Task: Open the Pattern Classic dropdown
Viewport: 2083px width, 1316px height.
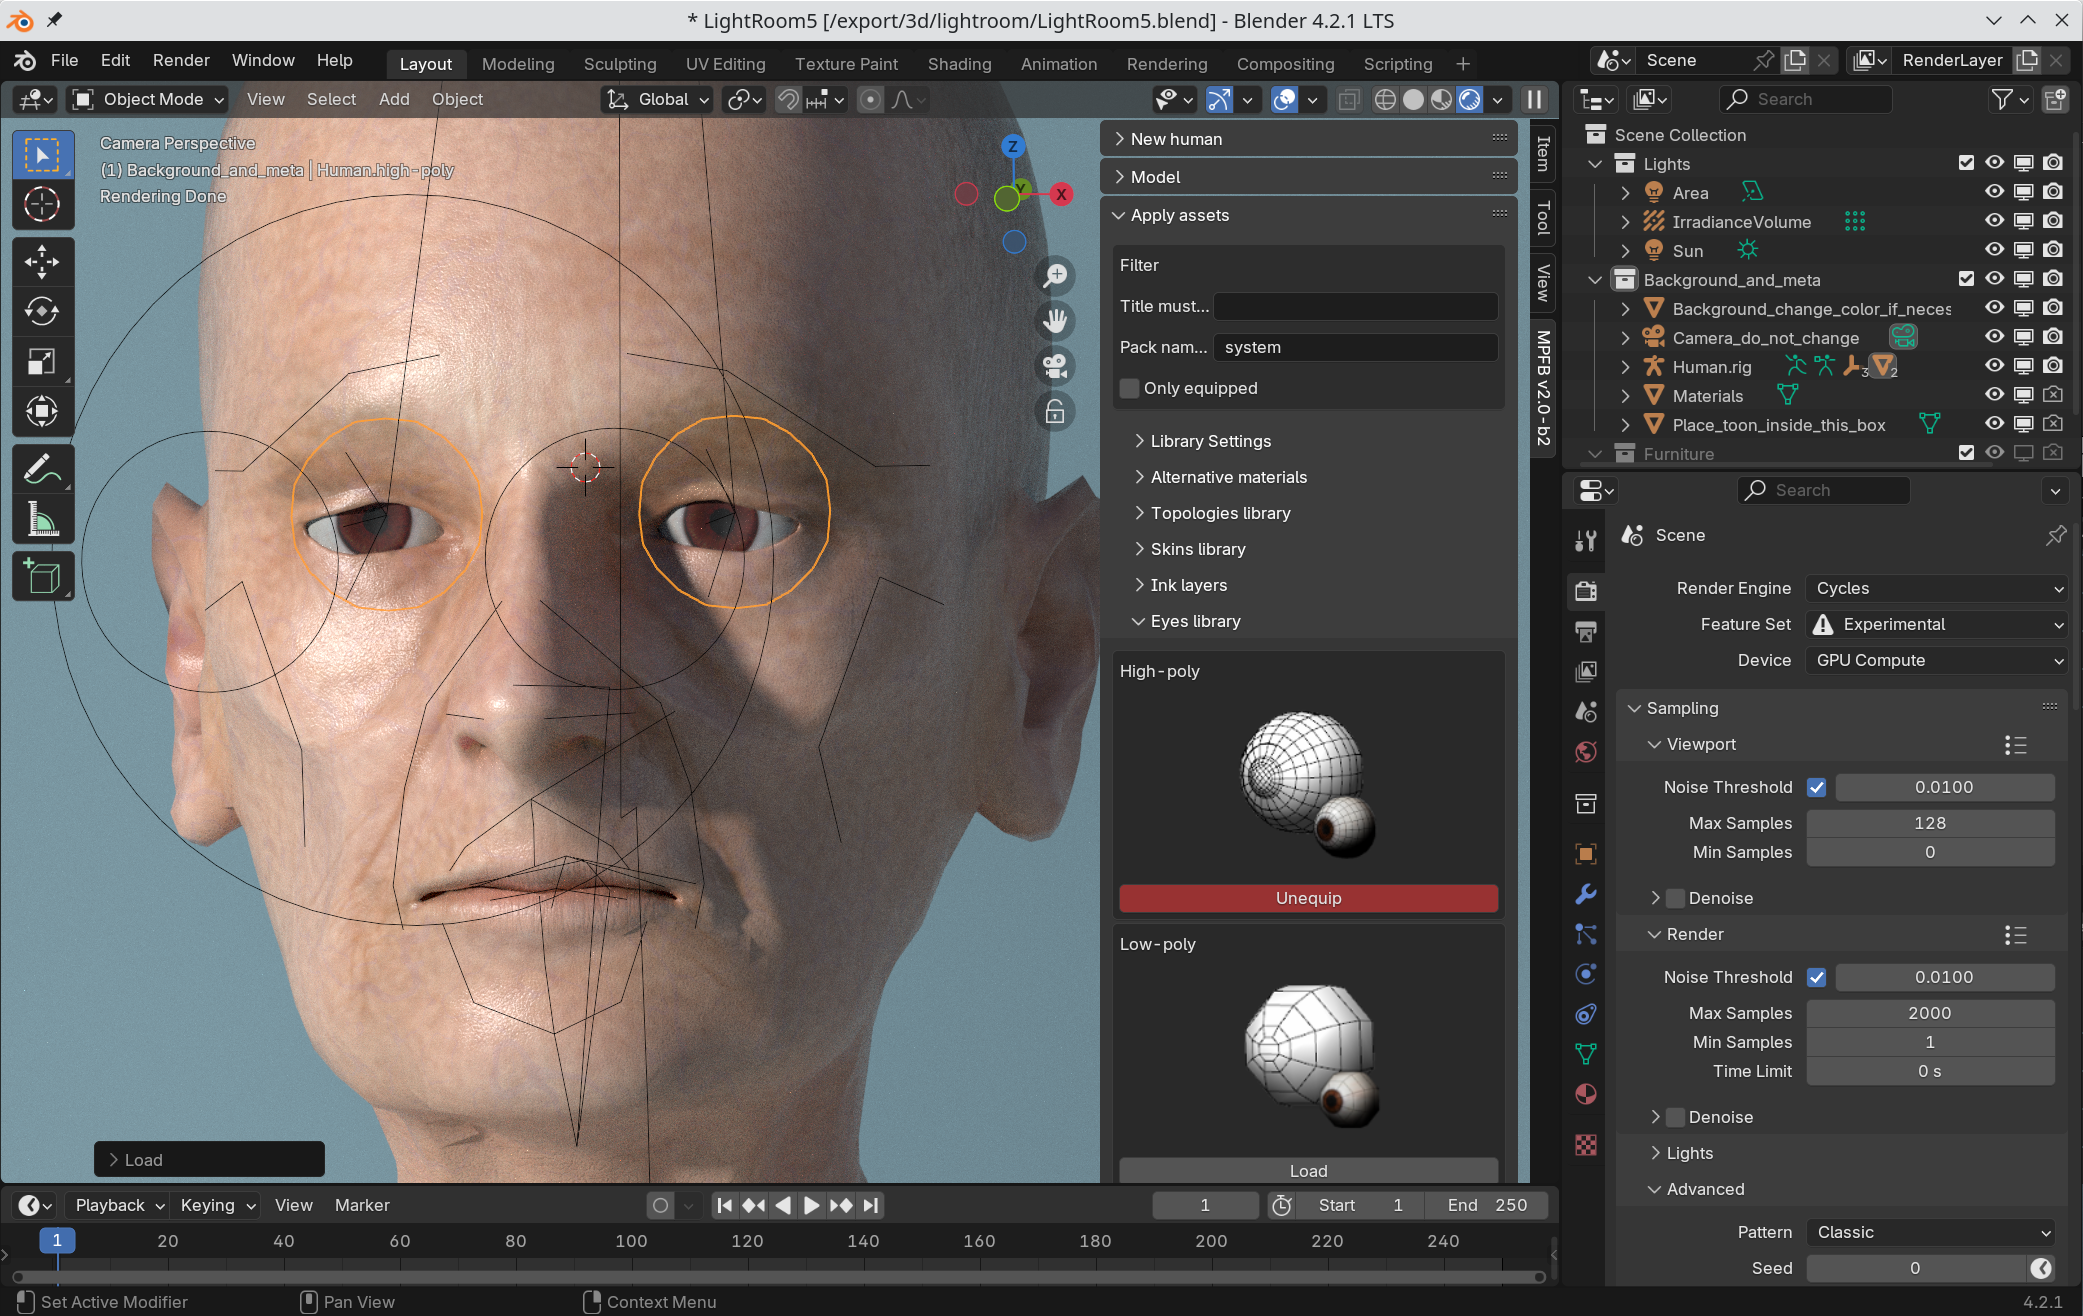Action: click(1930, 1232)
